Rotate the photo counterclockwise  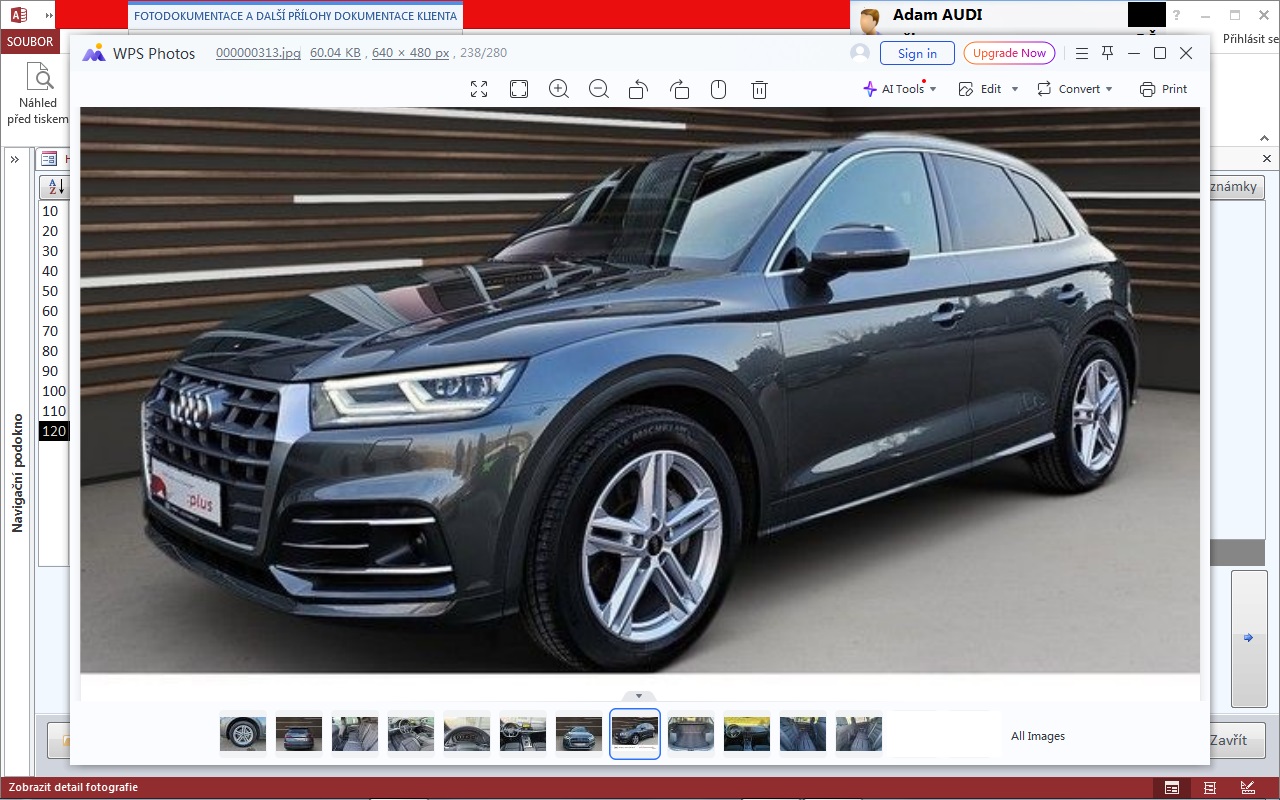[x=638, y=89]
